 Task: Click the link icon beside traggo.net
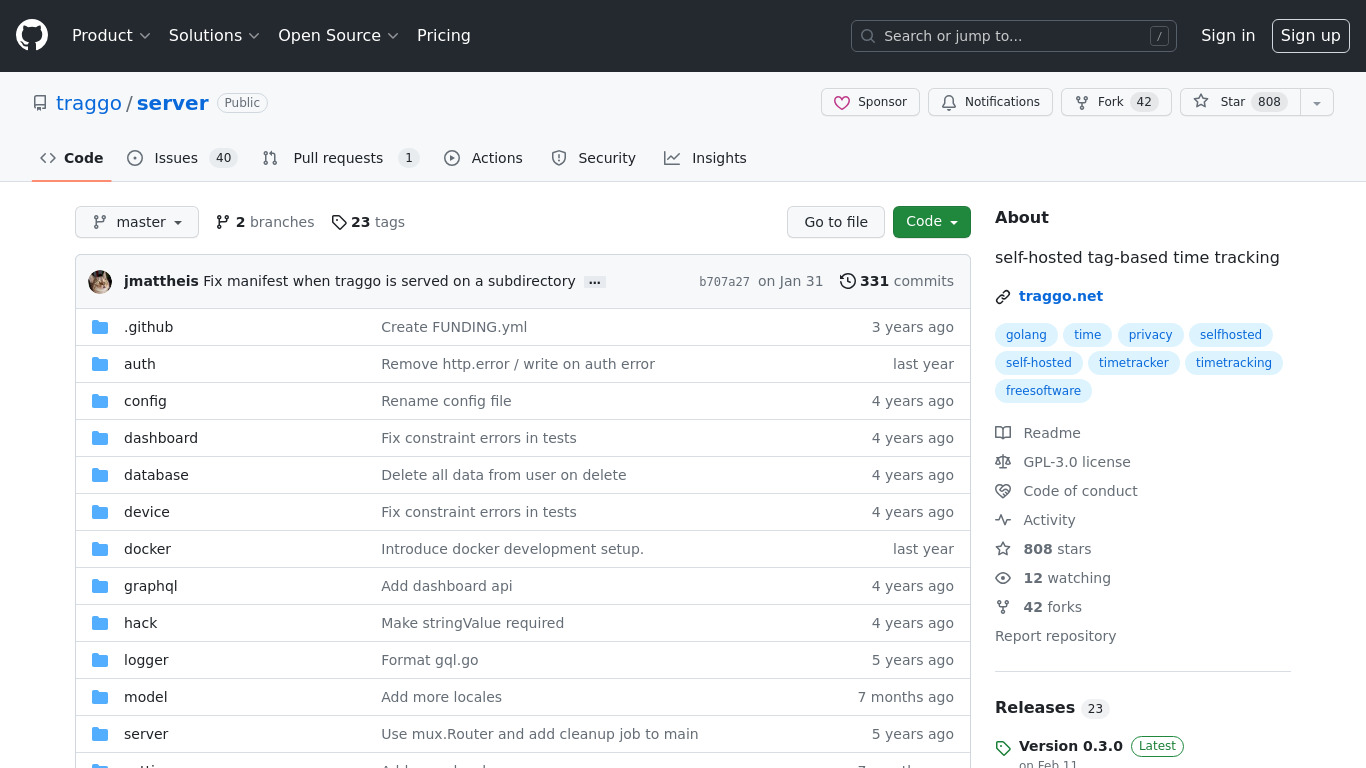1003,297
